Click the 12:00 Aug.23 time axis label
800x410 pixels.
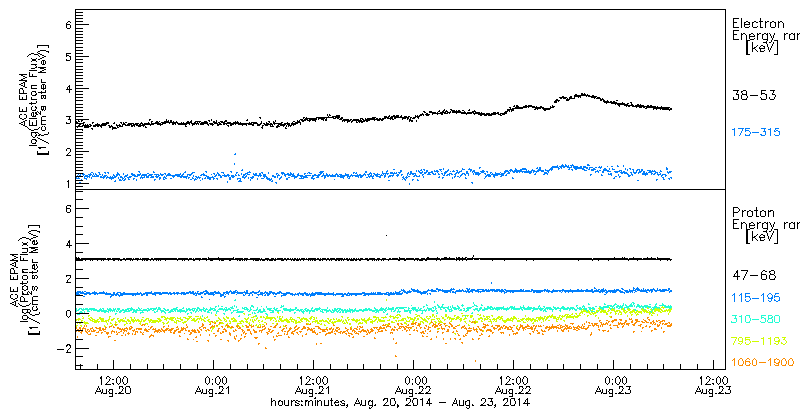tap(714, 386)
